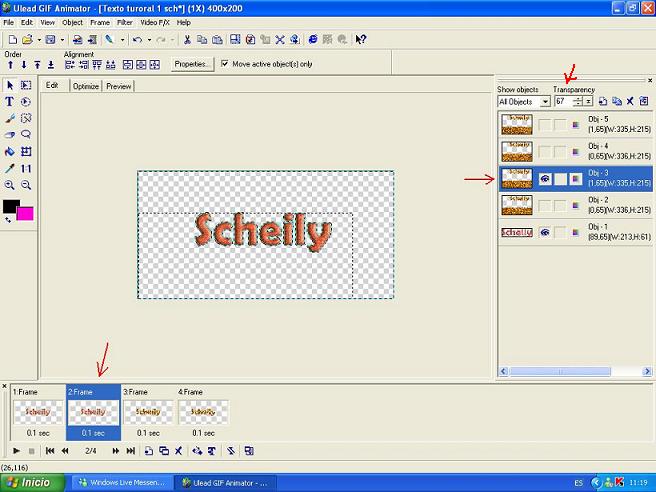
Task: Choose the Paint Brush tool
Action: (x=10, y=118)
